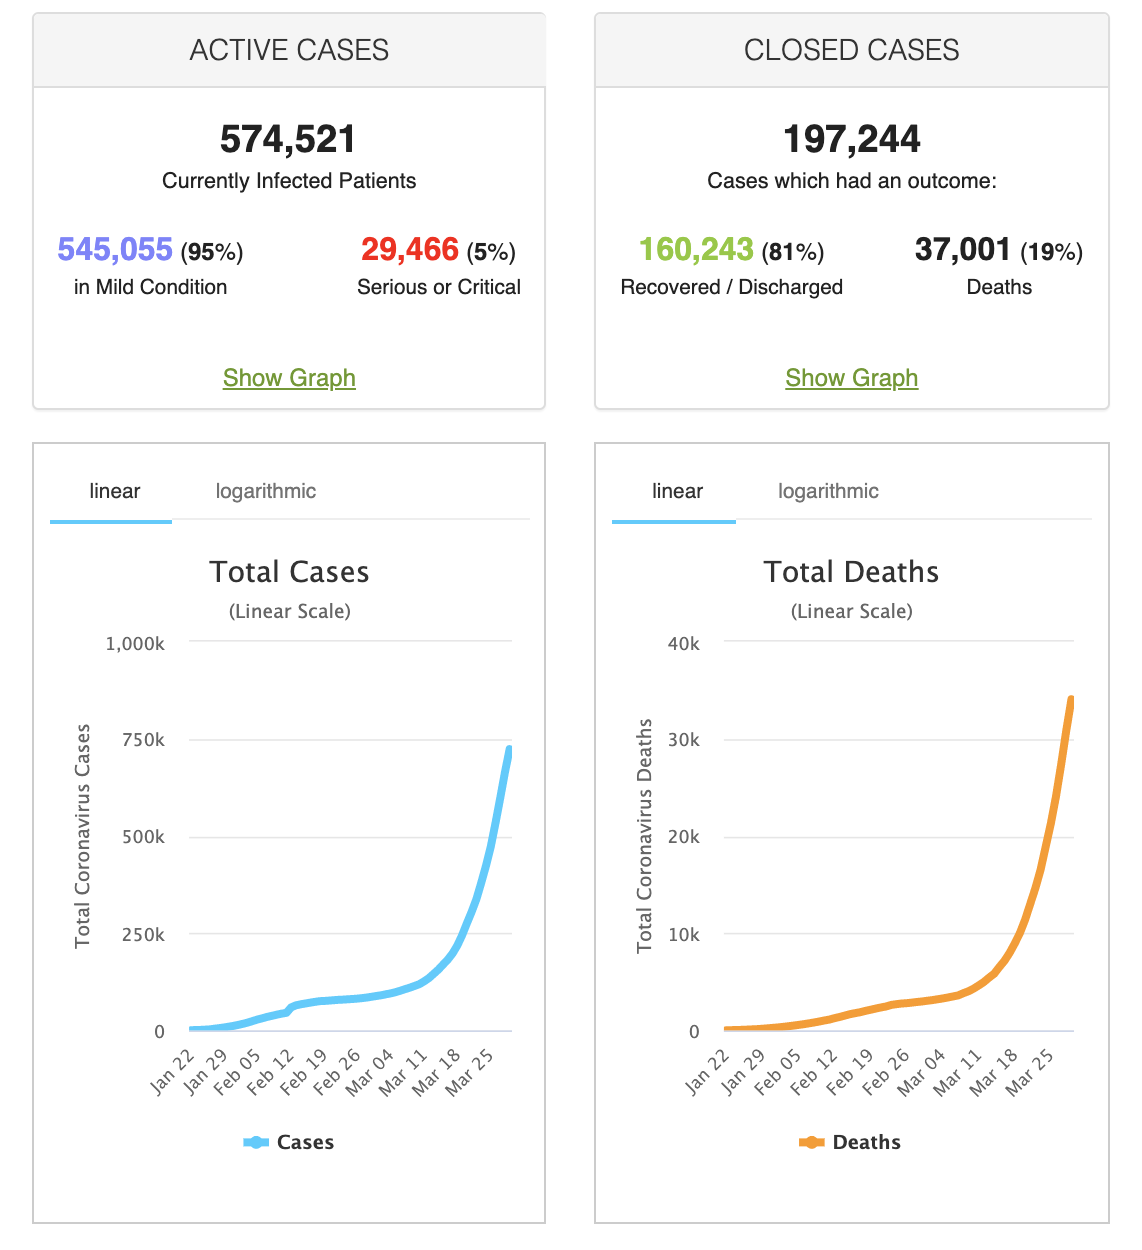Click the 10k y-axis label

tap(684, 935)
